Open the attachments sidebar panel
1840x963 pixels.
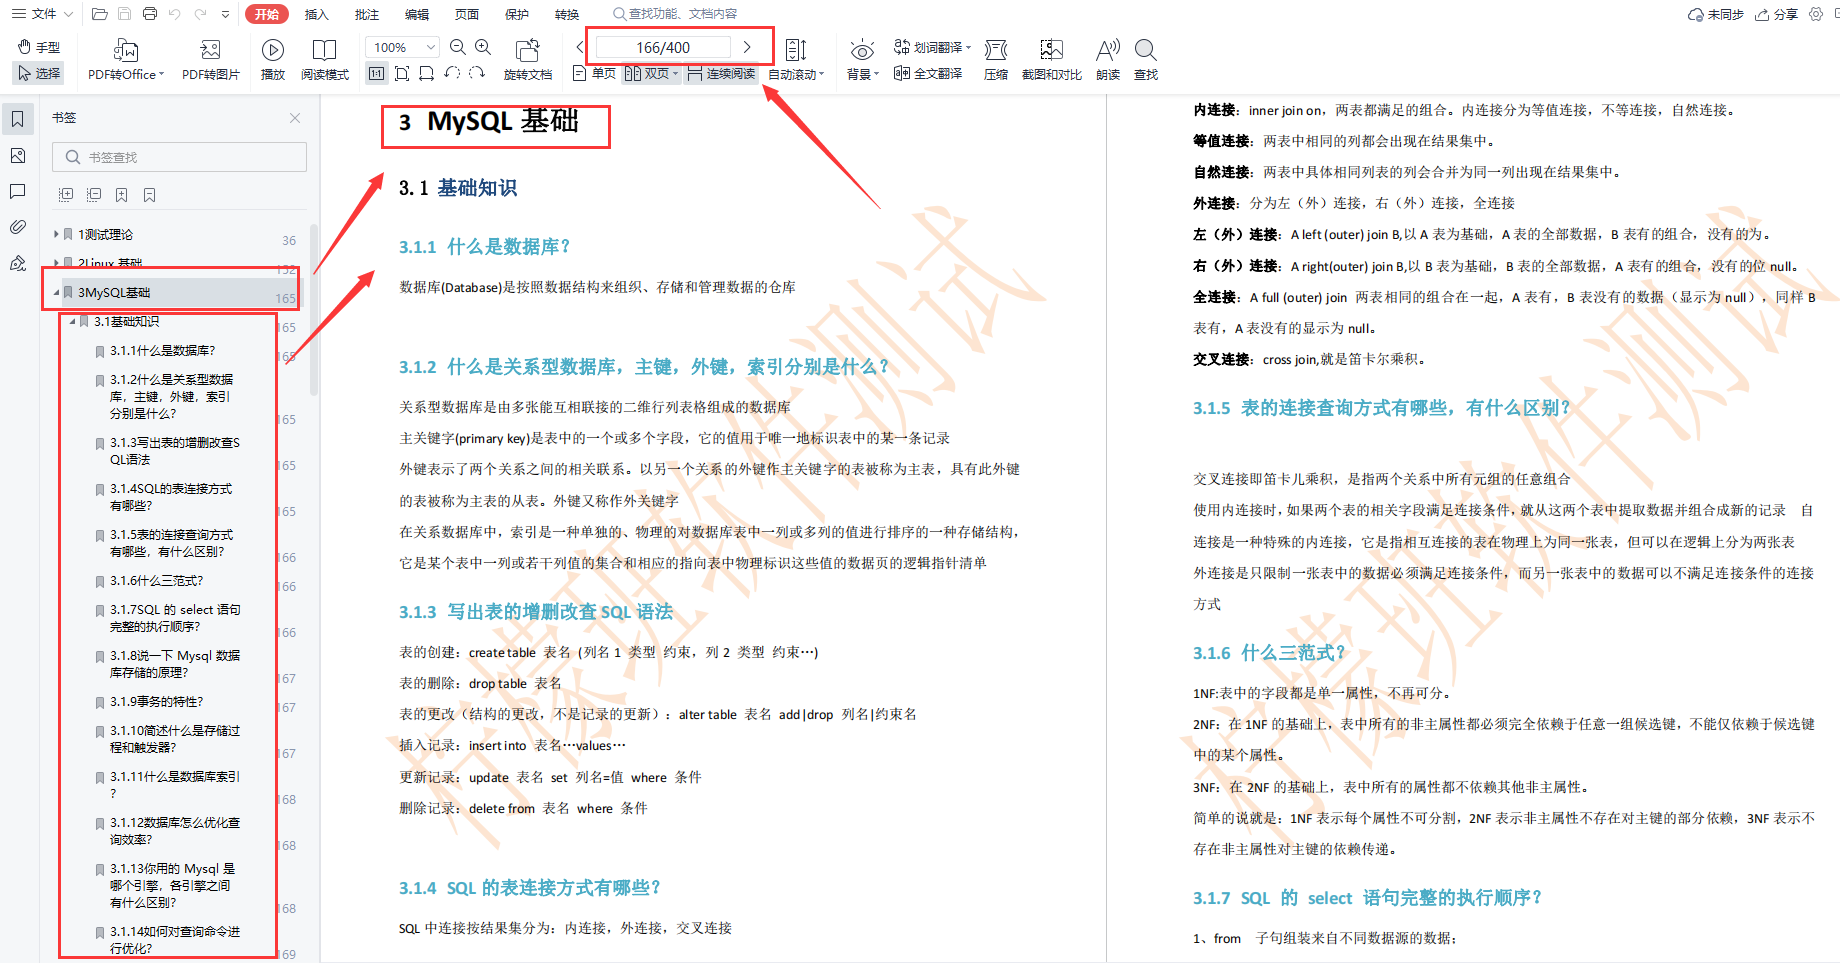tap(18, 227)
